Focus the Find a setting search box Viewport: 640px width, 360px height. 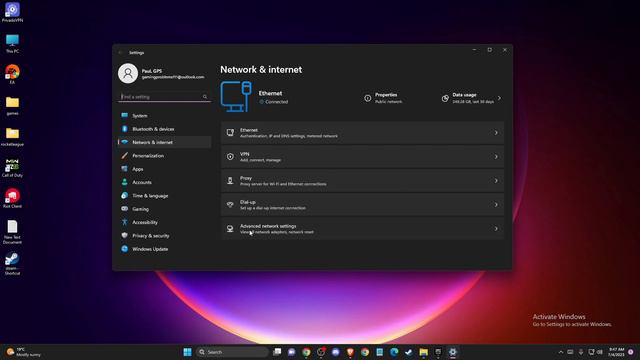(x=164, y=97)
